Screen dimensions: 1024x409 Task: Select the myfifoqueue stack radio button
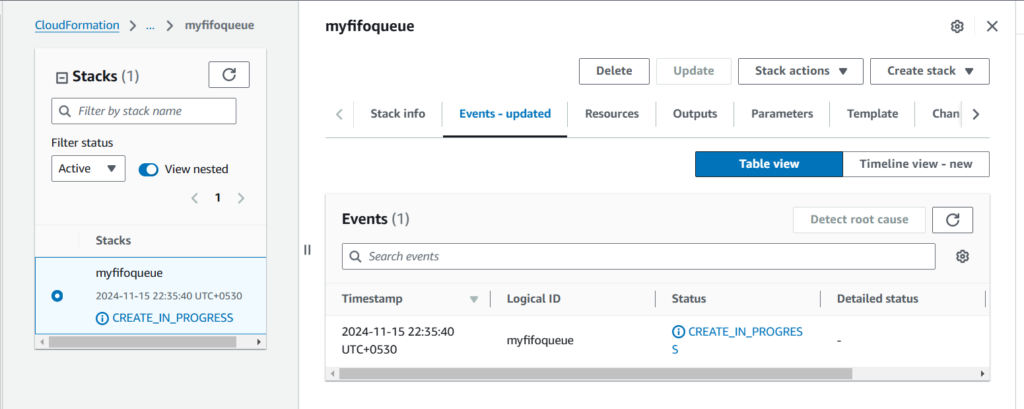(x=57, y=296)
